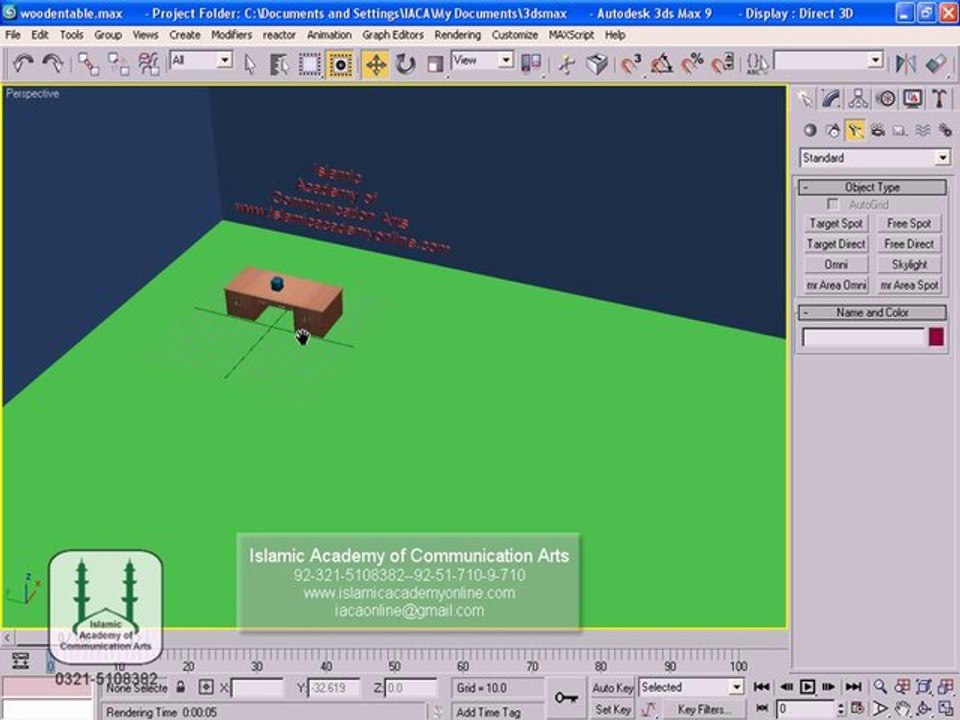Toggle Select and Manipulate mode

567,64
